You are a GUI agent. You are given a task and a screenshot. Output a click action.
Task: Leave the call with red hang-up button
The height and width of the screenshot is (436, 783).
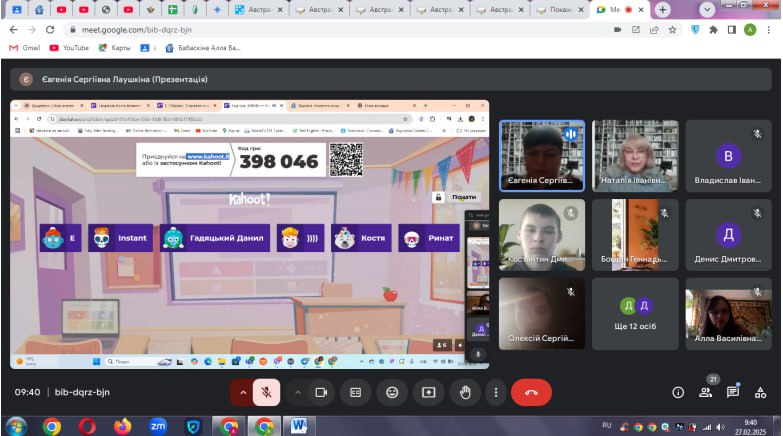[531, 393]
